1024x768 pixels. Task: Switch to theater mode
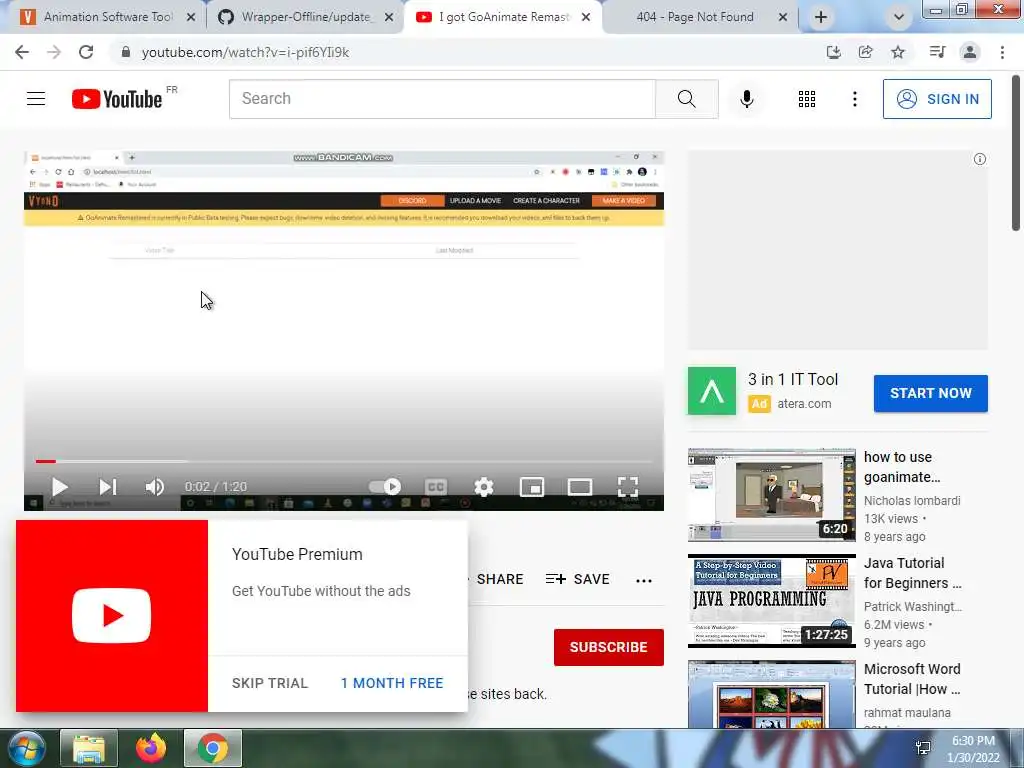tap(579, 487)
